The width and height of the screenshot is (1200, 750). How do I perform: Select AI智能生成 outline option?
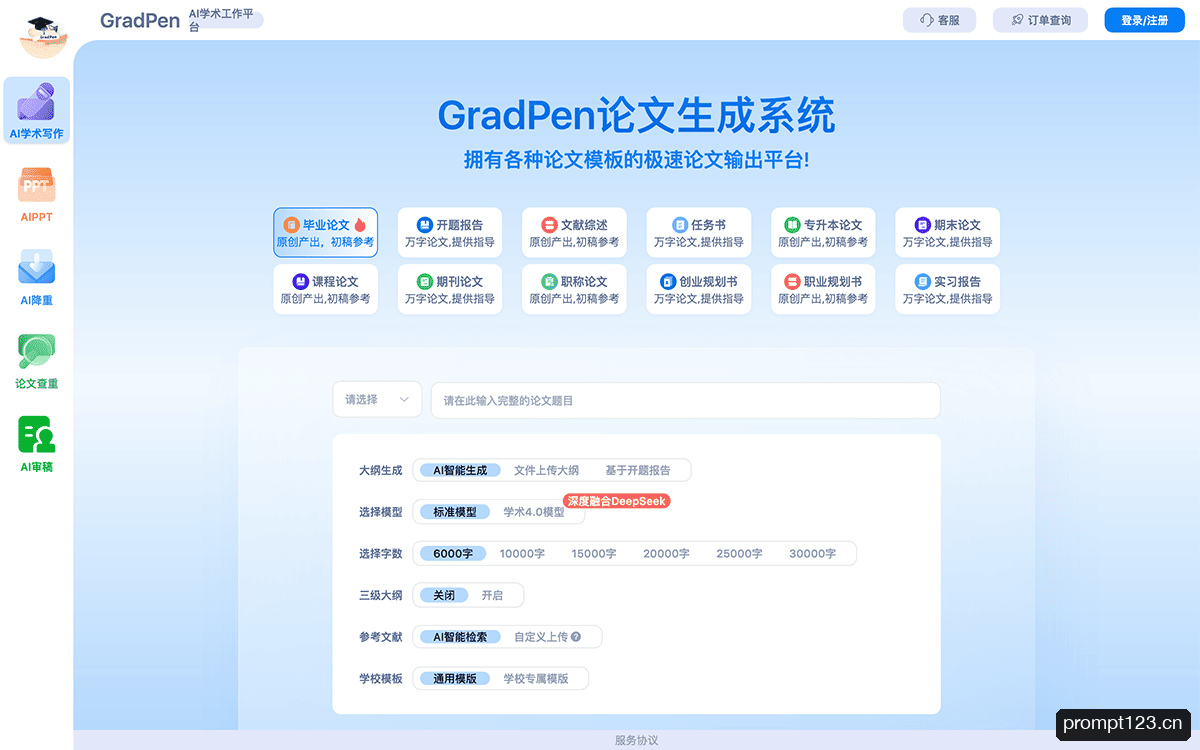coord(460,470)
